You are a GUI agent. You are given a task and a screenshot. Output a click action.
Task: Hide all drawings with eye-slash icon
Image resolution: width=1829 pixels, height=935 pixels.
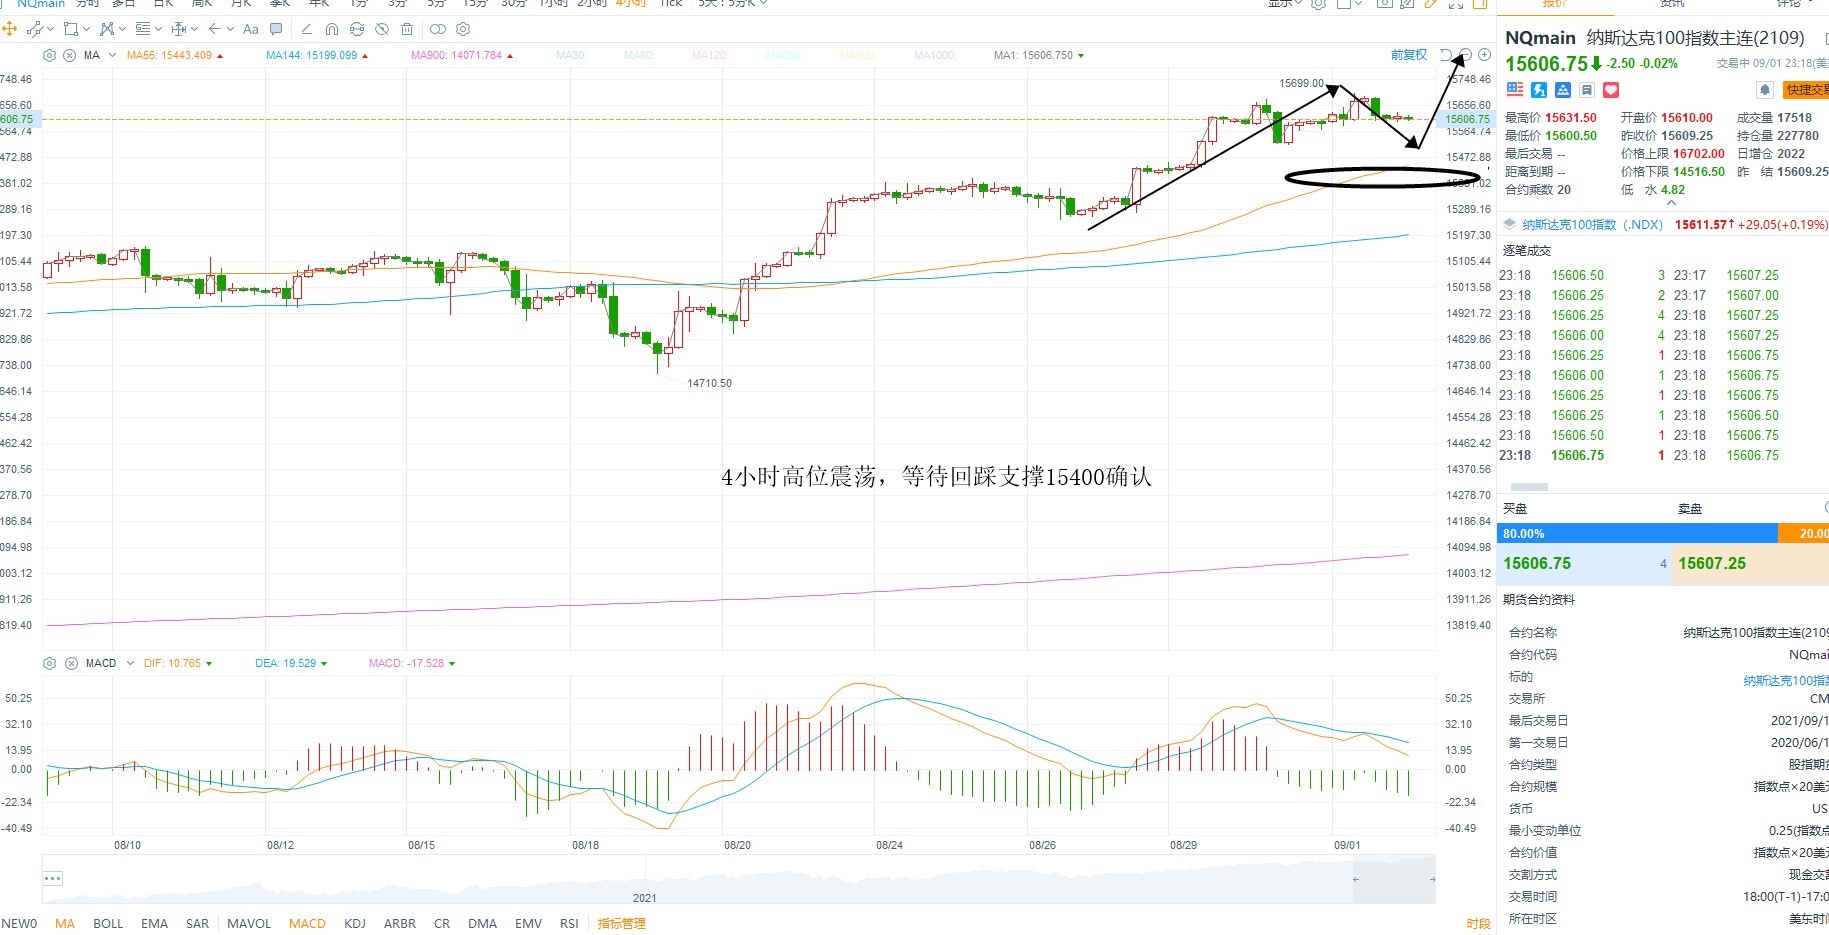382,29
